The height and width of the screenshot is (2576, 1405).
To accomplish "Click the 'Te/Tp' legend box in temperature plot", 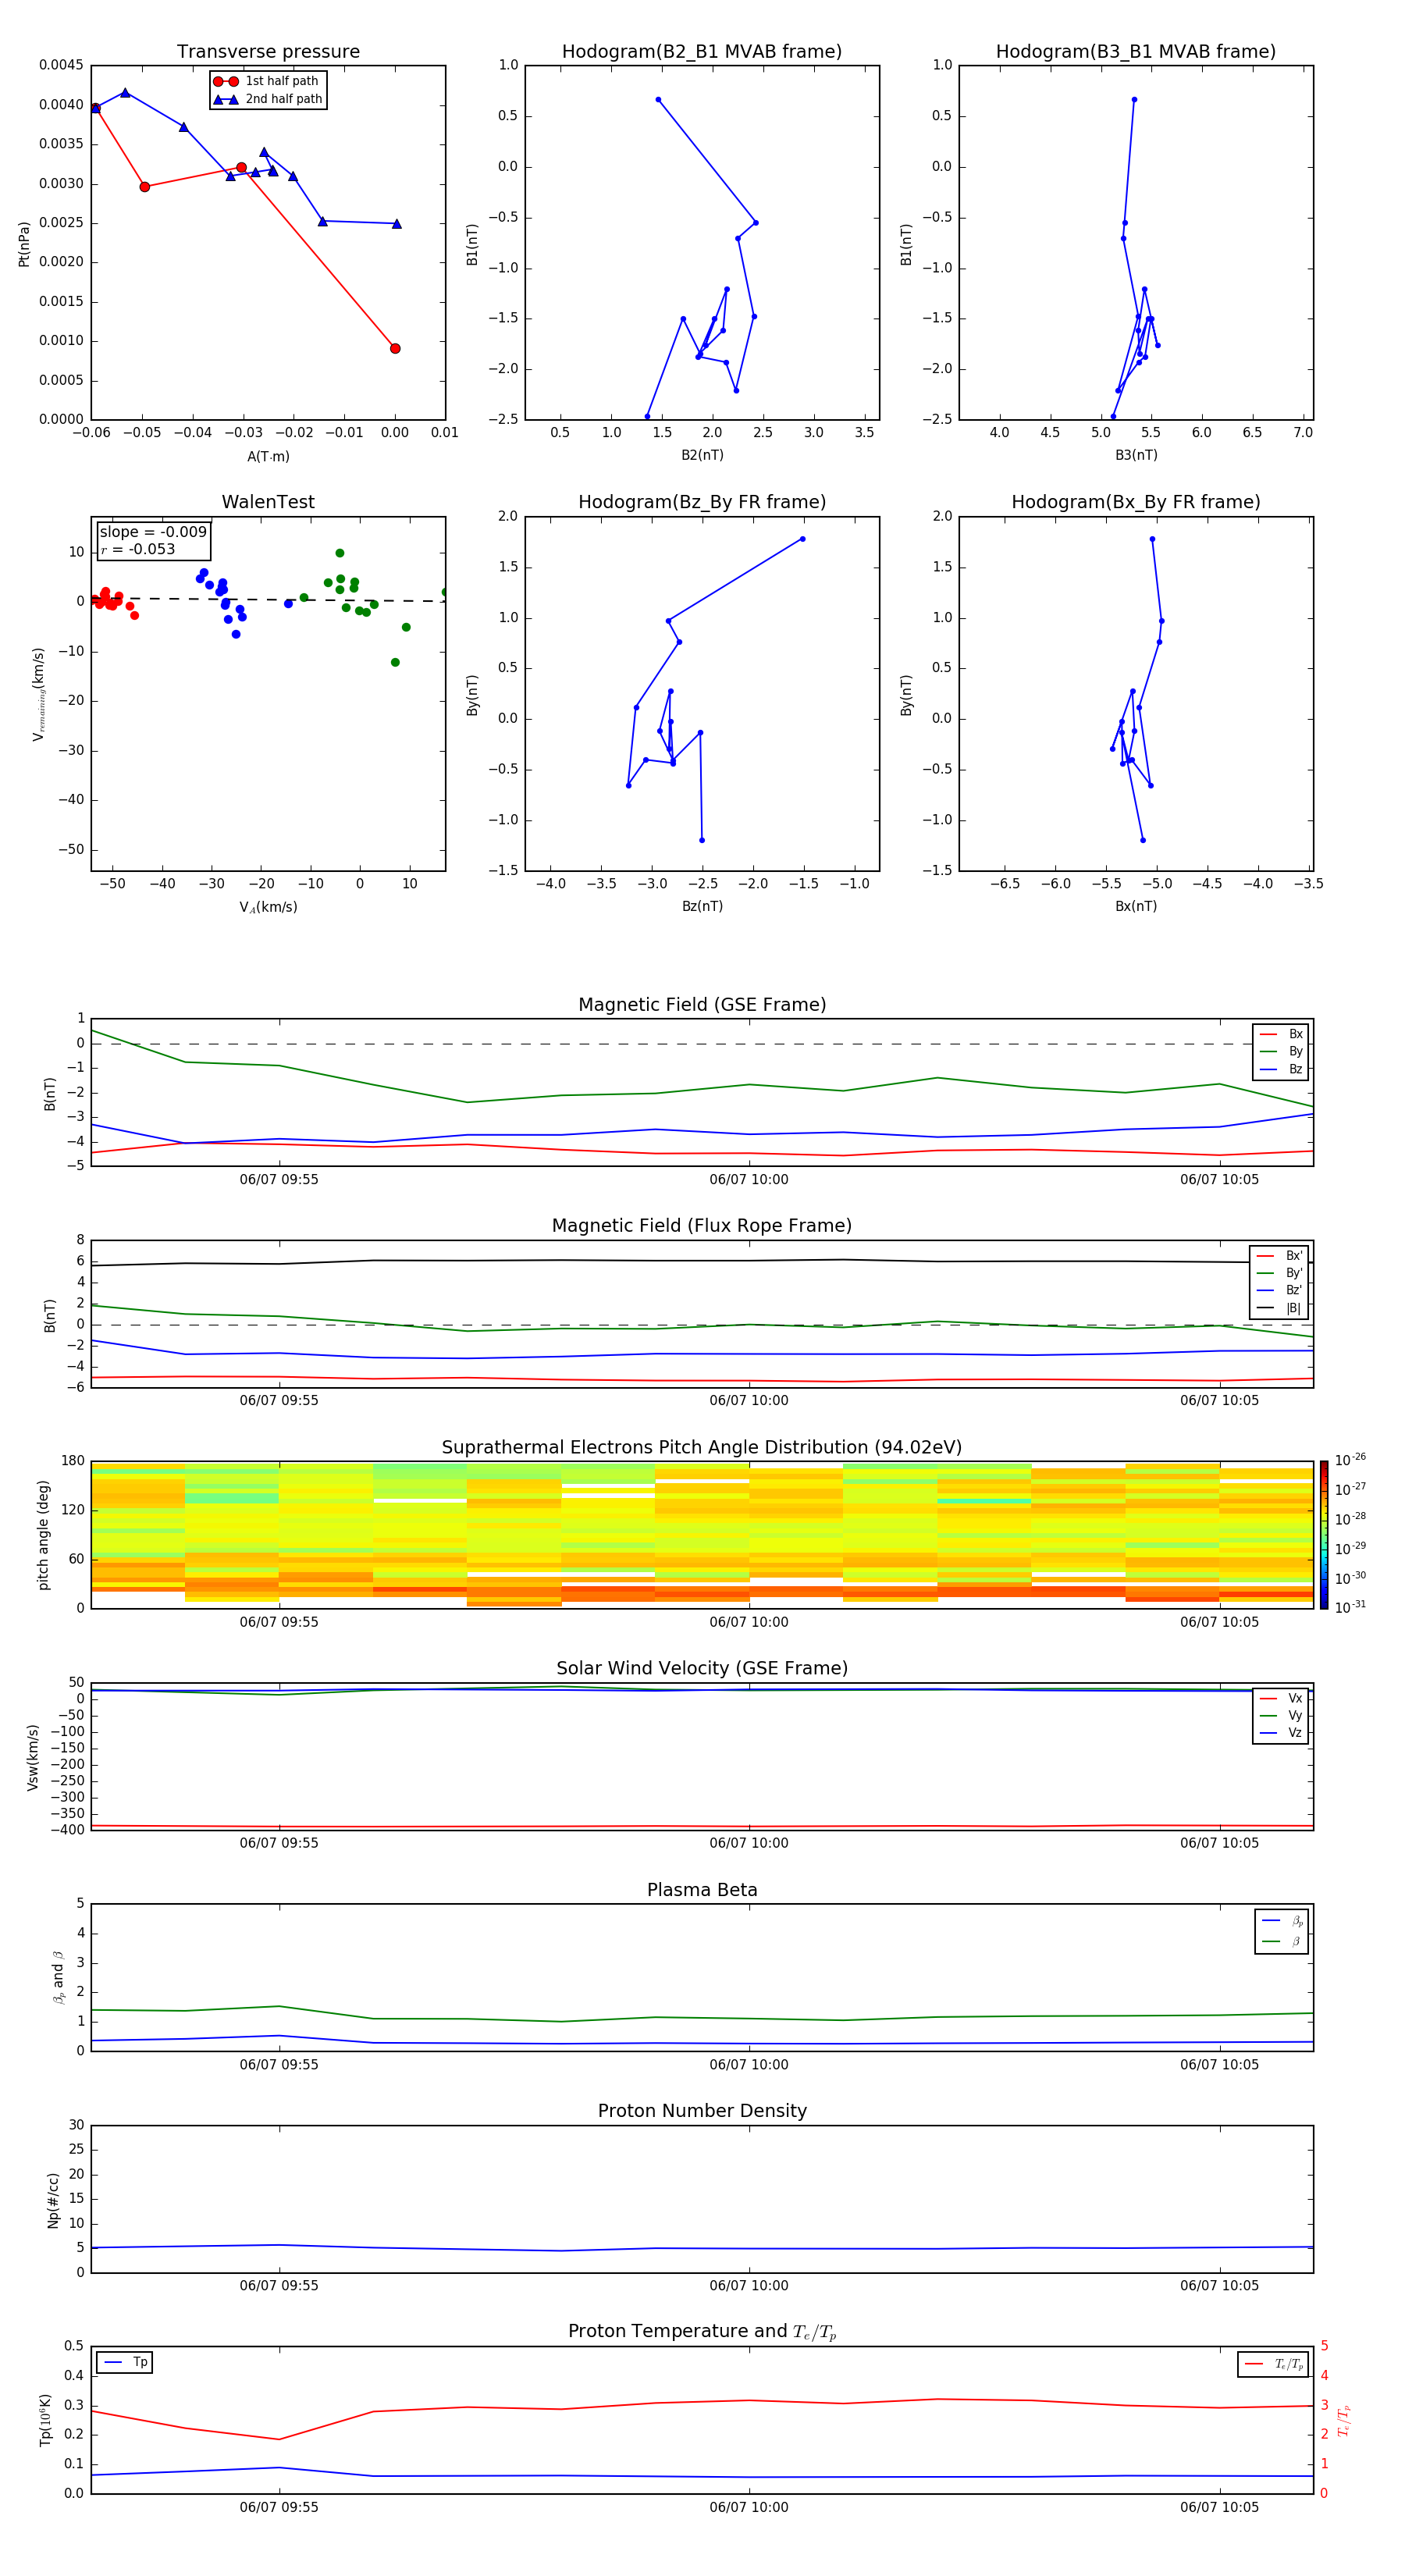I will (1273, 2364).
